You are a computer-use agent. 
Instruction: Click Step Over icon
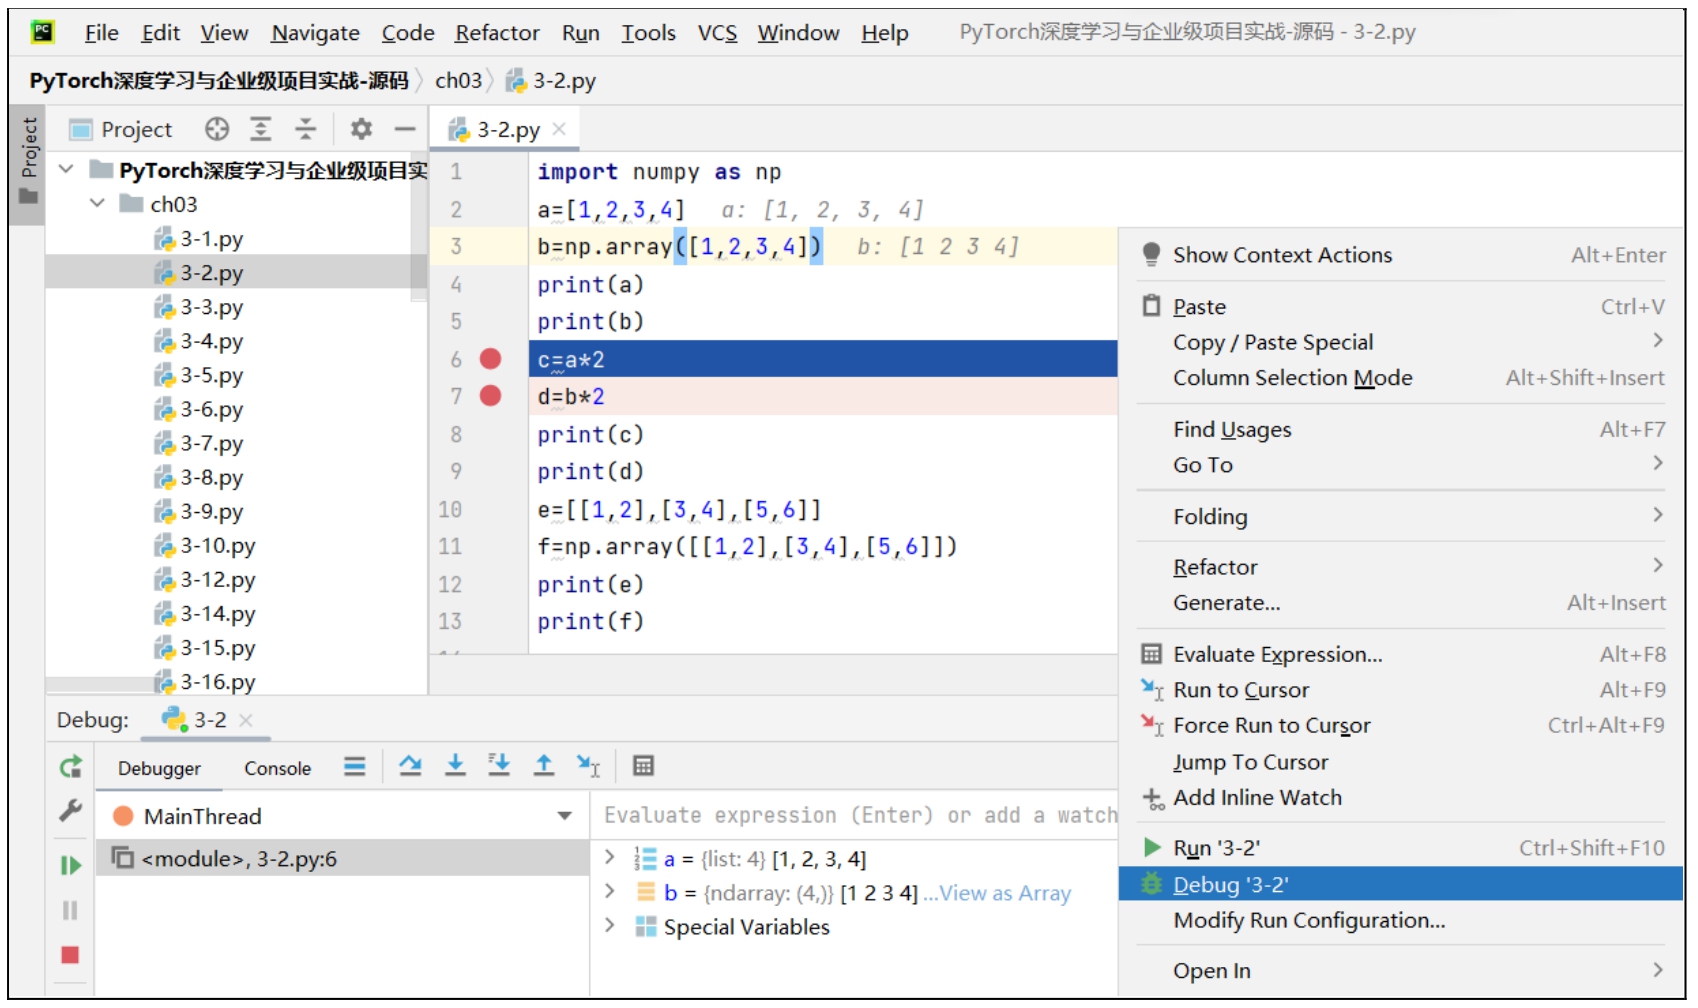coord(410,766)
